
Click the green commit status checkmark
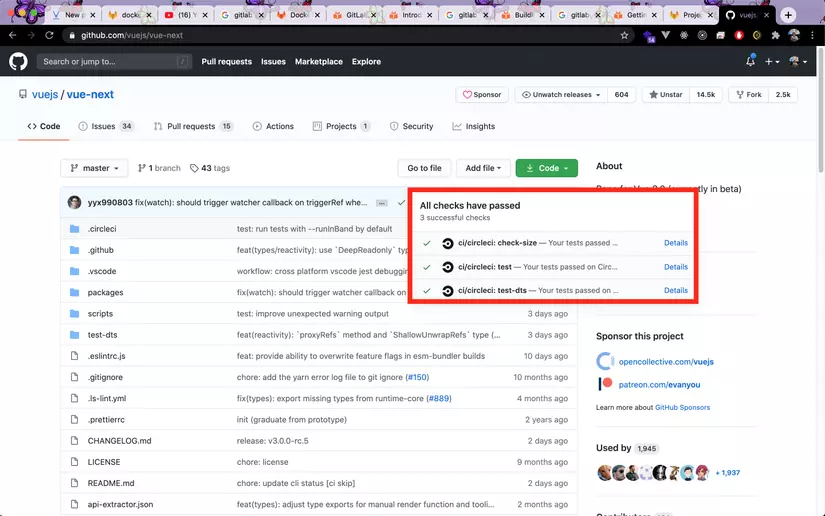tap(401, 203)
